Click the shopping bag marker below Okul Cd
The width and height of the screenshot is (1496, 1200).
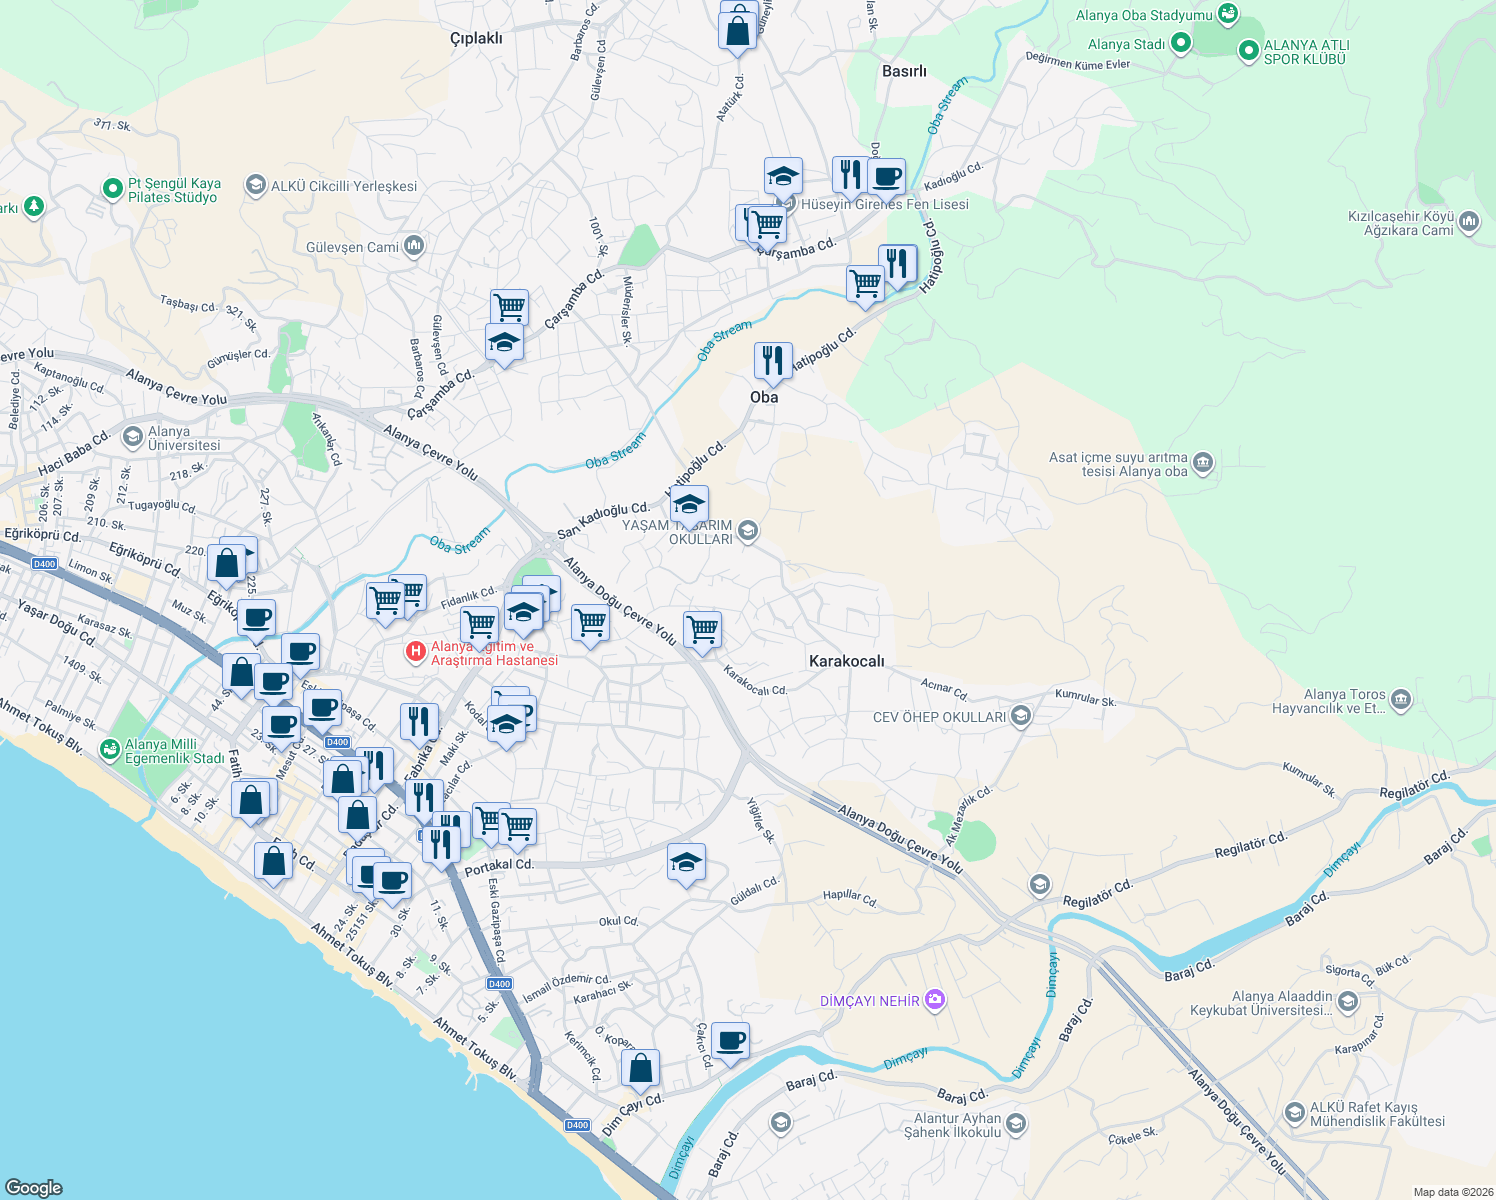(x=640, y=1069)
